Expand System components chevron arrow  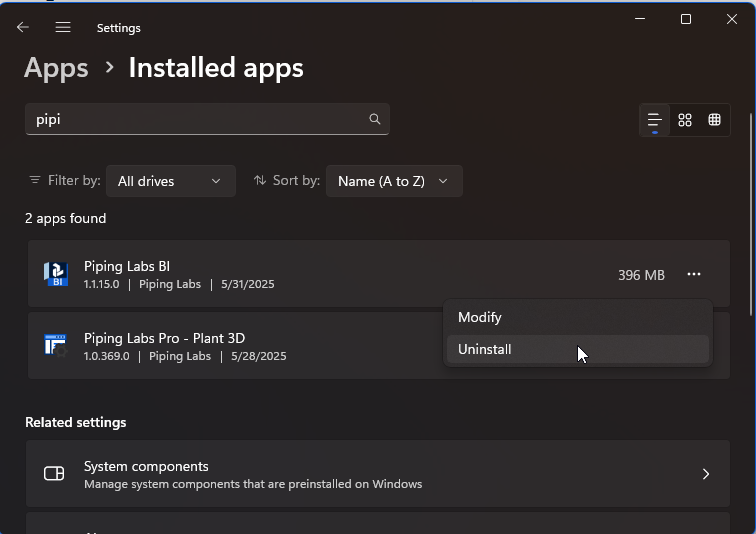tap(706, 474)
